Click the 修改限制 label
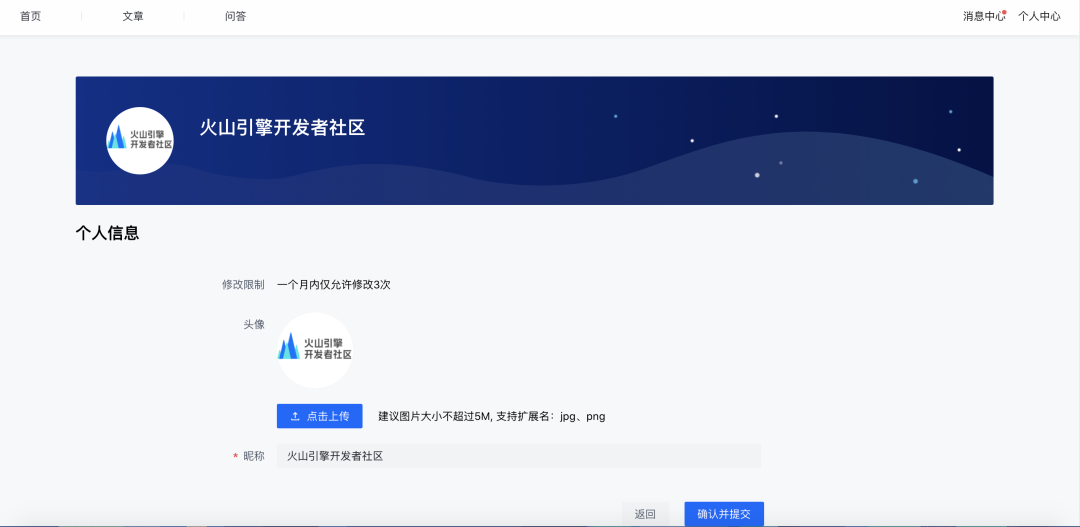The image size is (1080, 527). [x=243, y=285]
